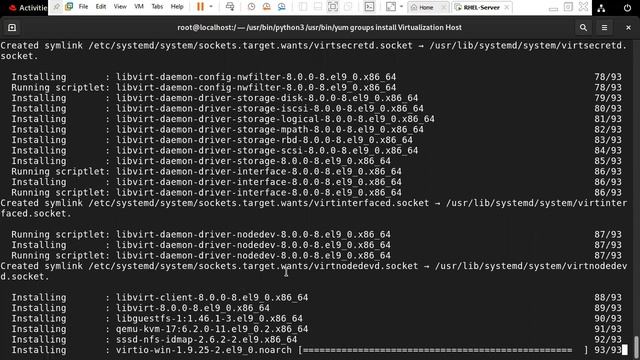This screenshot has width=640, height=360.
Task: Click Send Ctrl+Alt+Del icon
Action: tap(230, 7)
